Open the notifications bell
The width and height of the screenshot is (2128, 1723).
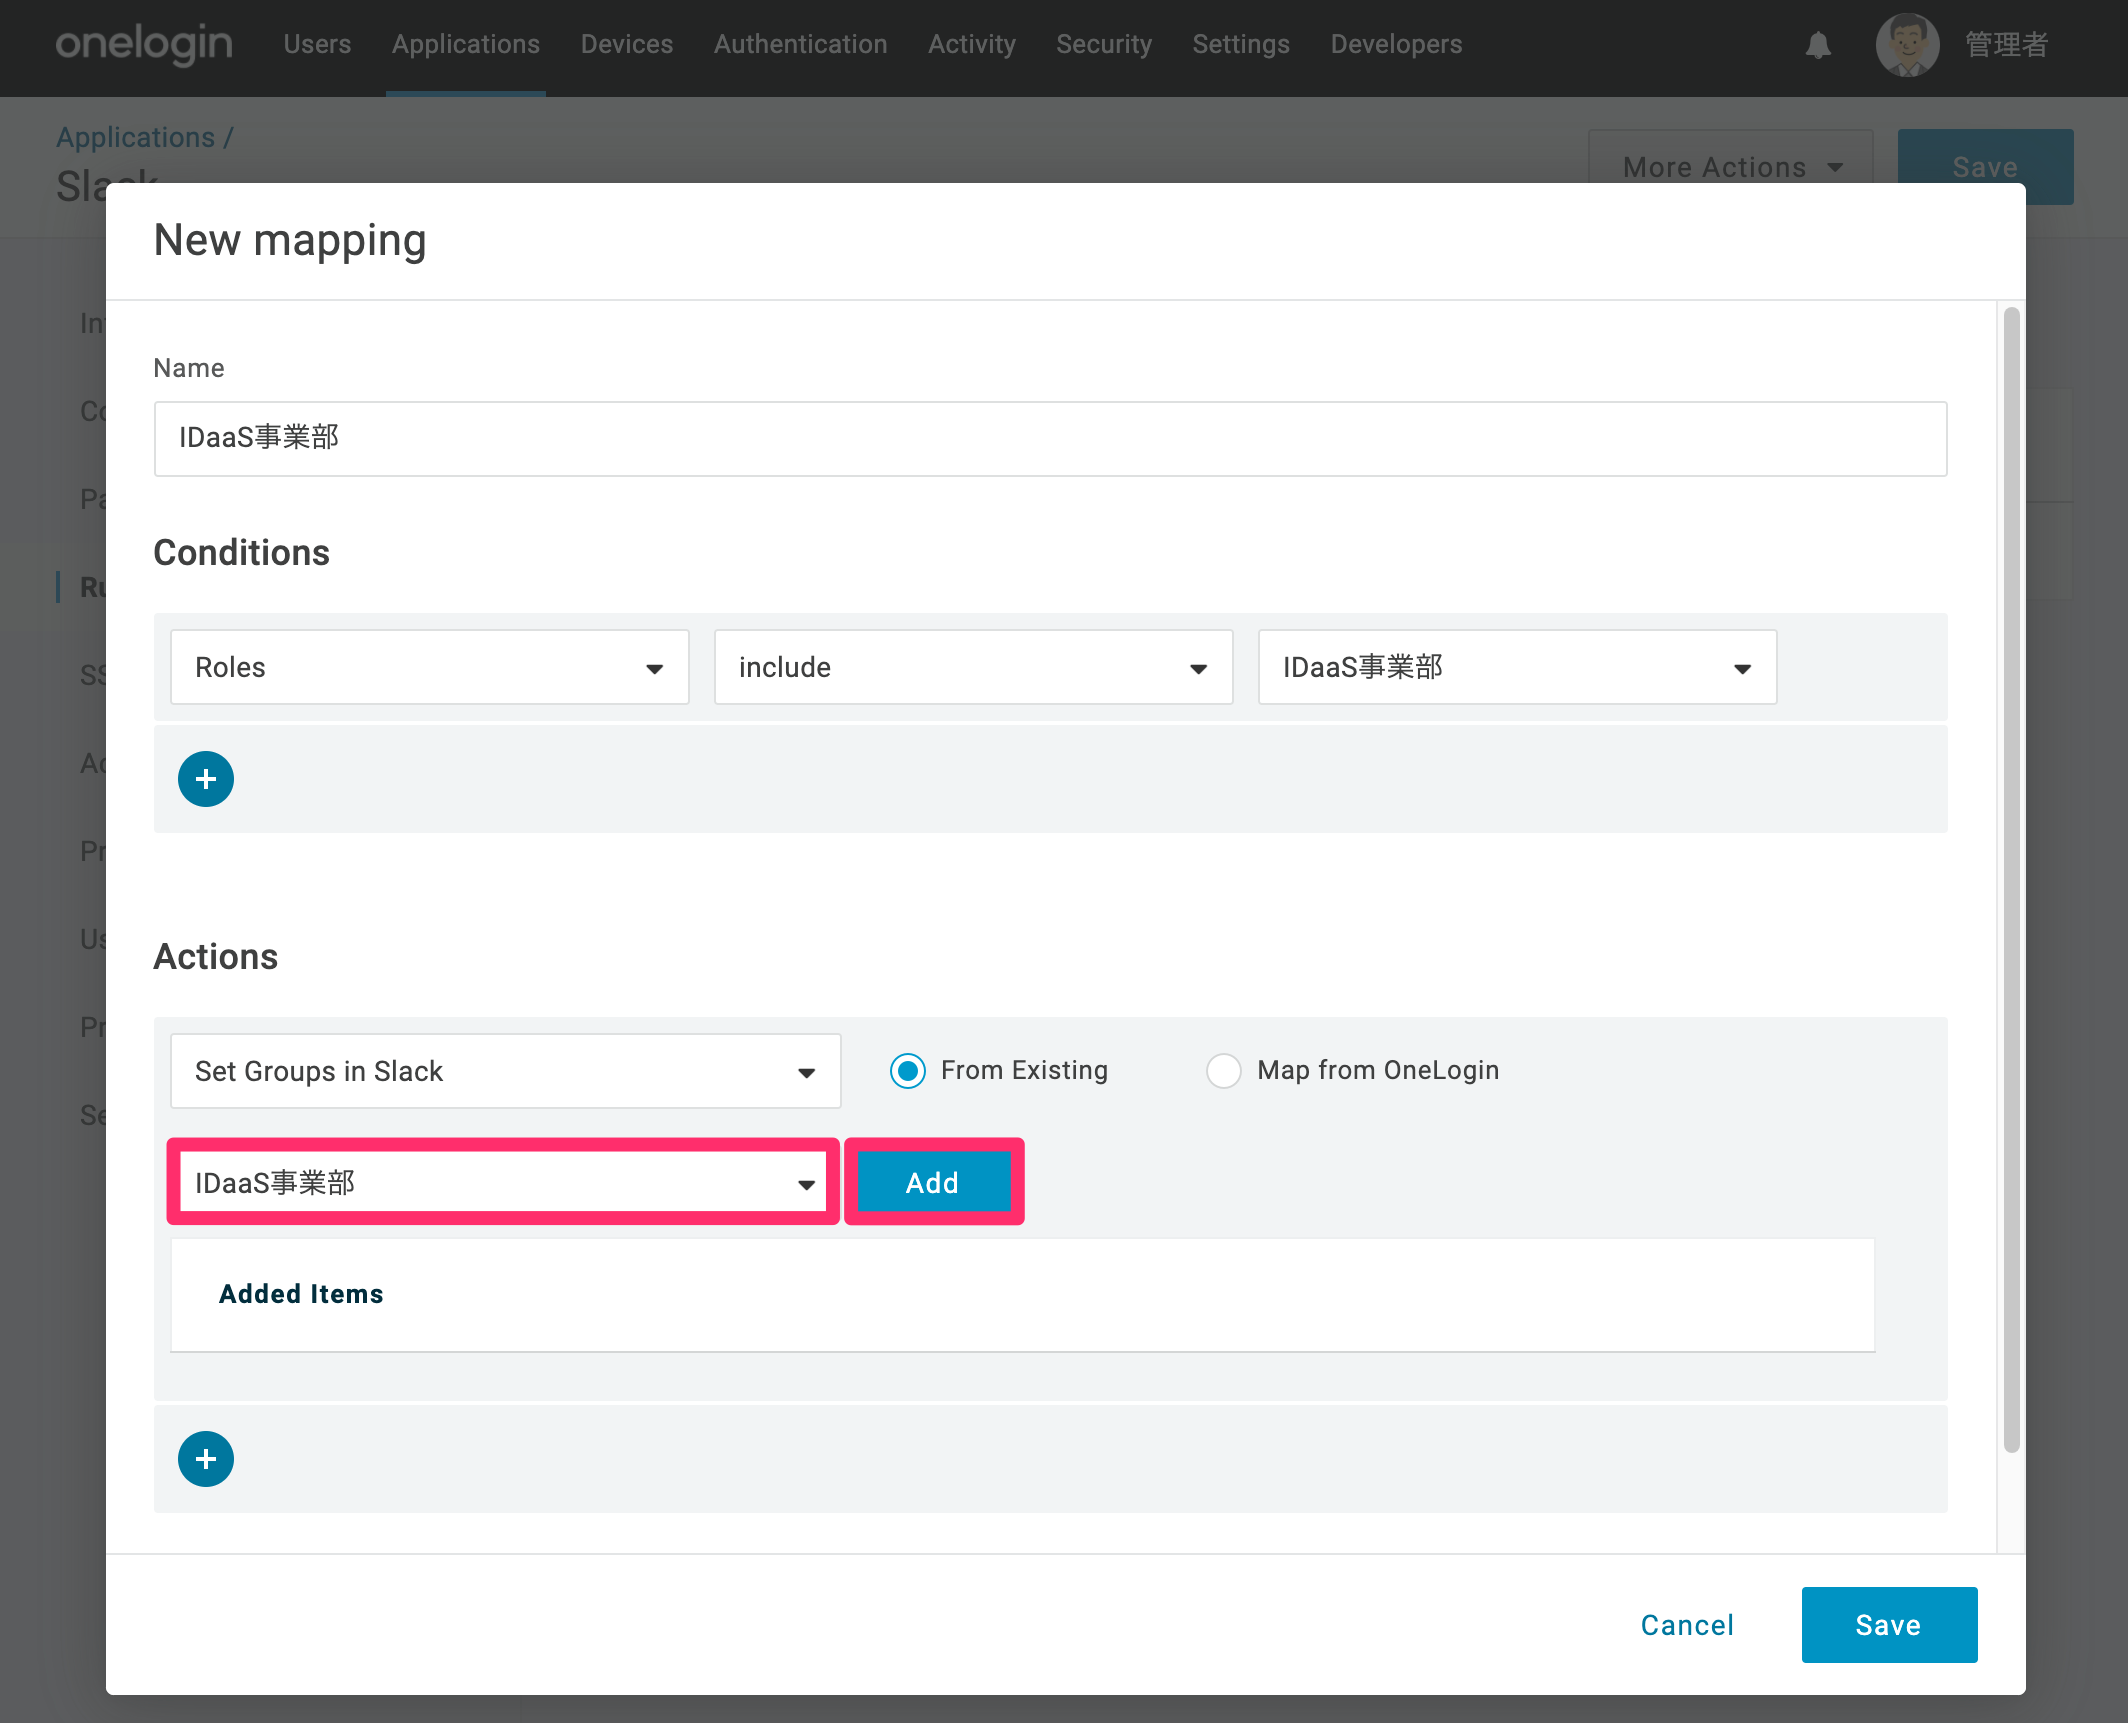tap(1818, 45)
